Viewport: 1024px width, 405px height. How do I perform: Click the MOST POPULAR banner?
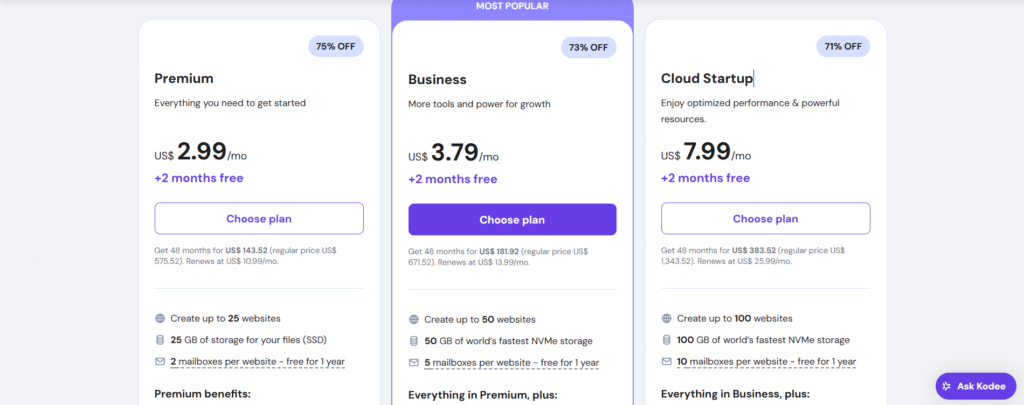512,7
